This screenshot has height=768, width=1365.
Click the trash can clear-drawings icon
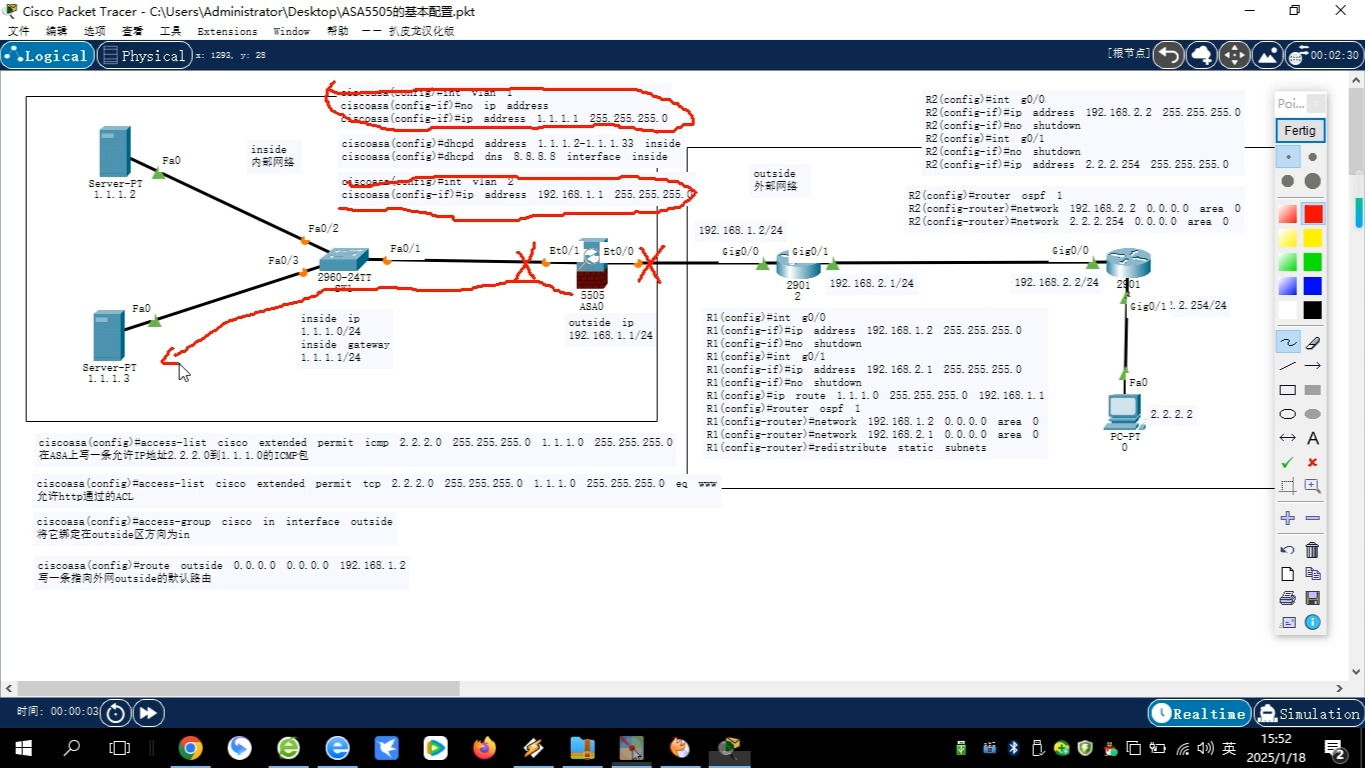pos(1313,550)
